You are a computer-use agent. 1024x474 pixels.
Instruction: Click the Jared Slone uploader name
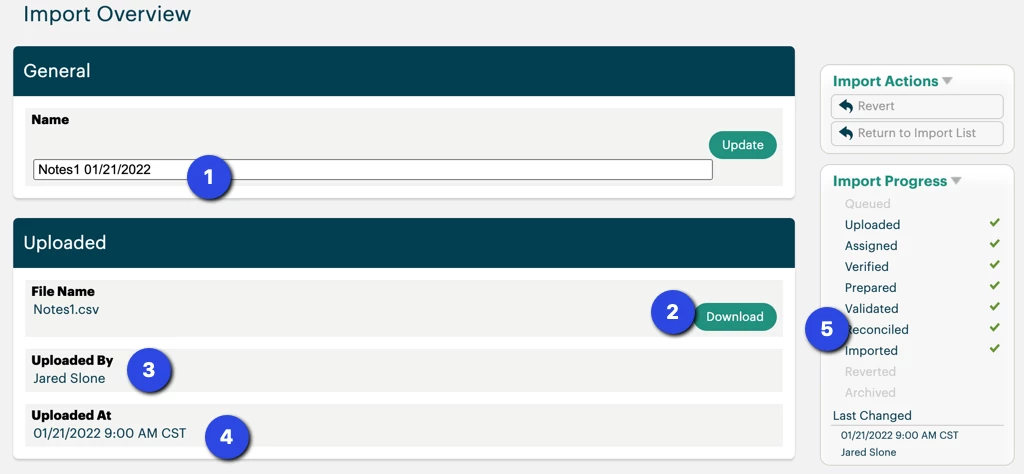click(x=69, y=378)
